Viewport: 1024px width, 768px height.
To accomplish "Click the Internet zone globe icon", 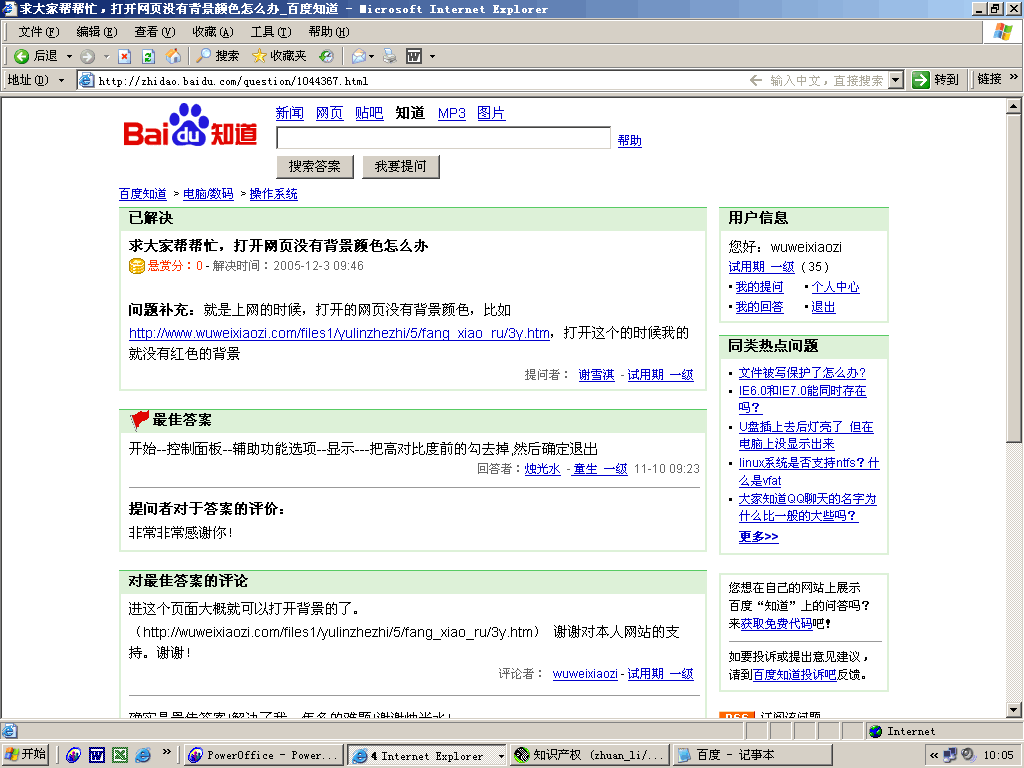I will pos(876,731).
